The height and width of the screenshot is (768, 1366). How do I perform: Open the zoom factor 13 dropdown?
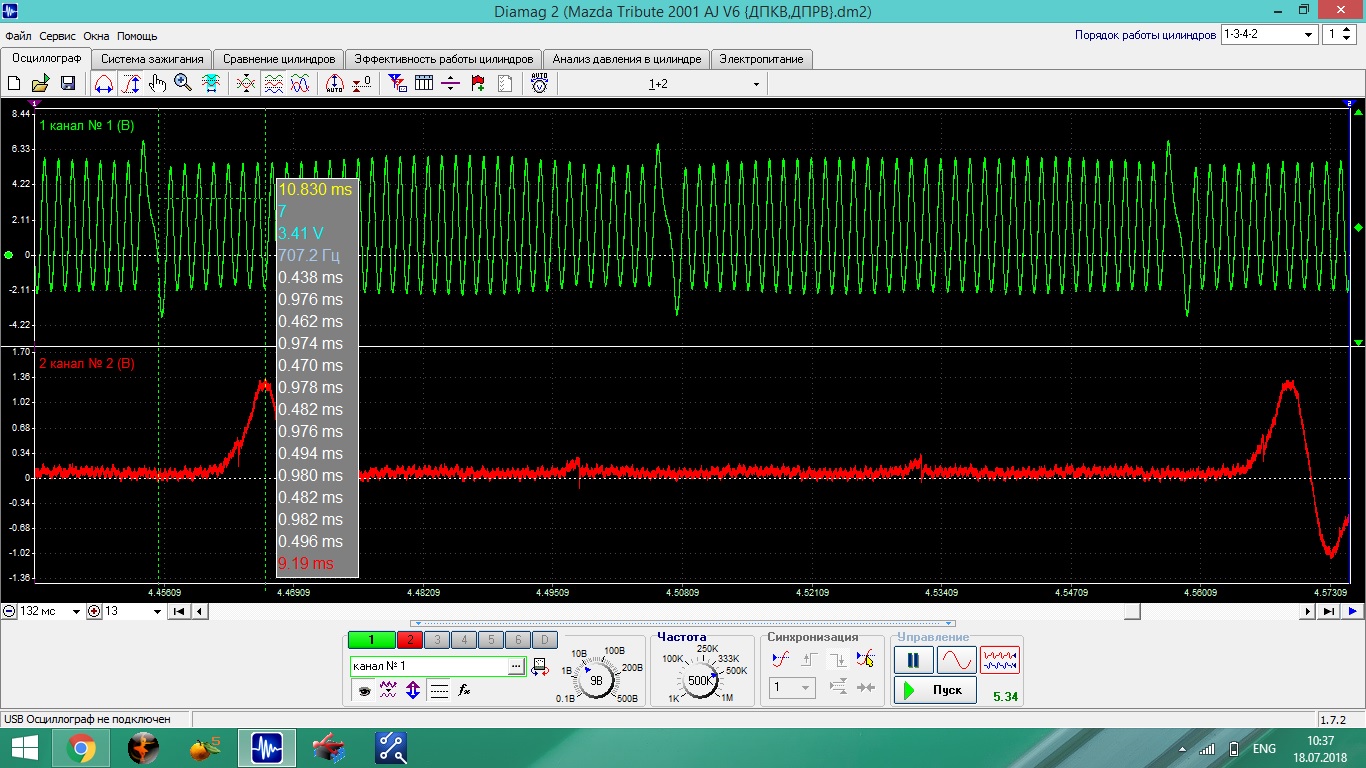tap(157, 611)
